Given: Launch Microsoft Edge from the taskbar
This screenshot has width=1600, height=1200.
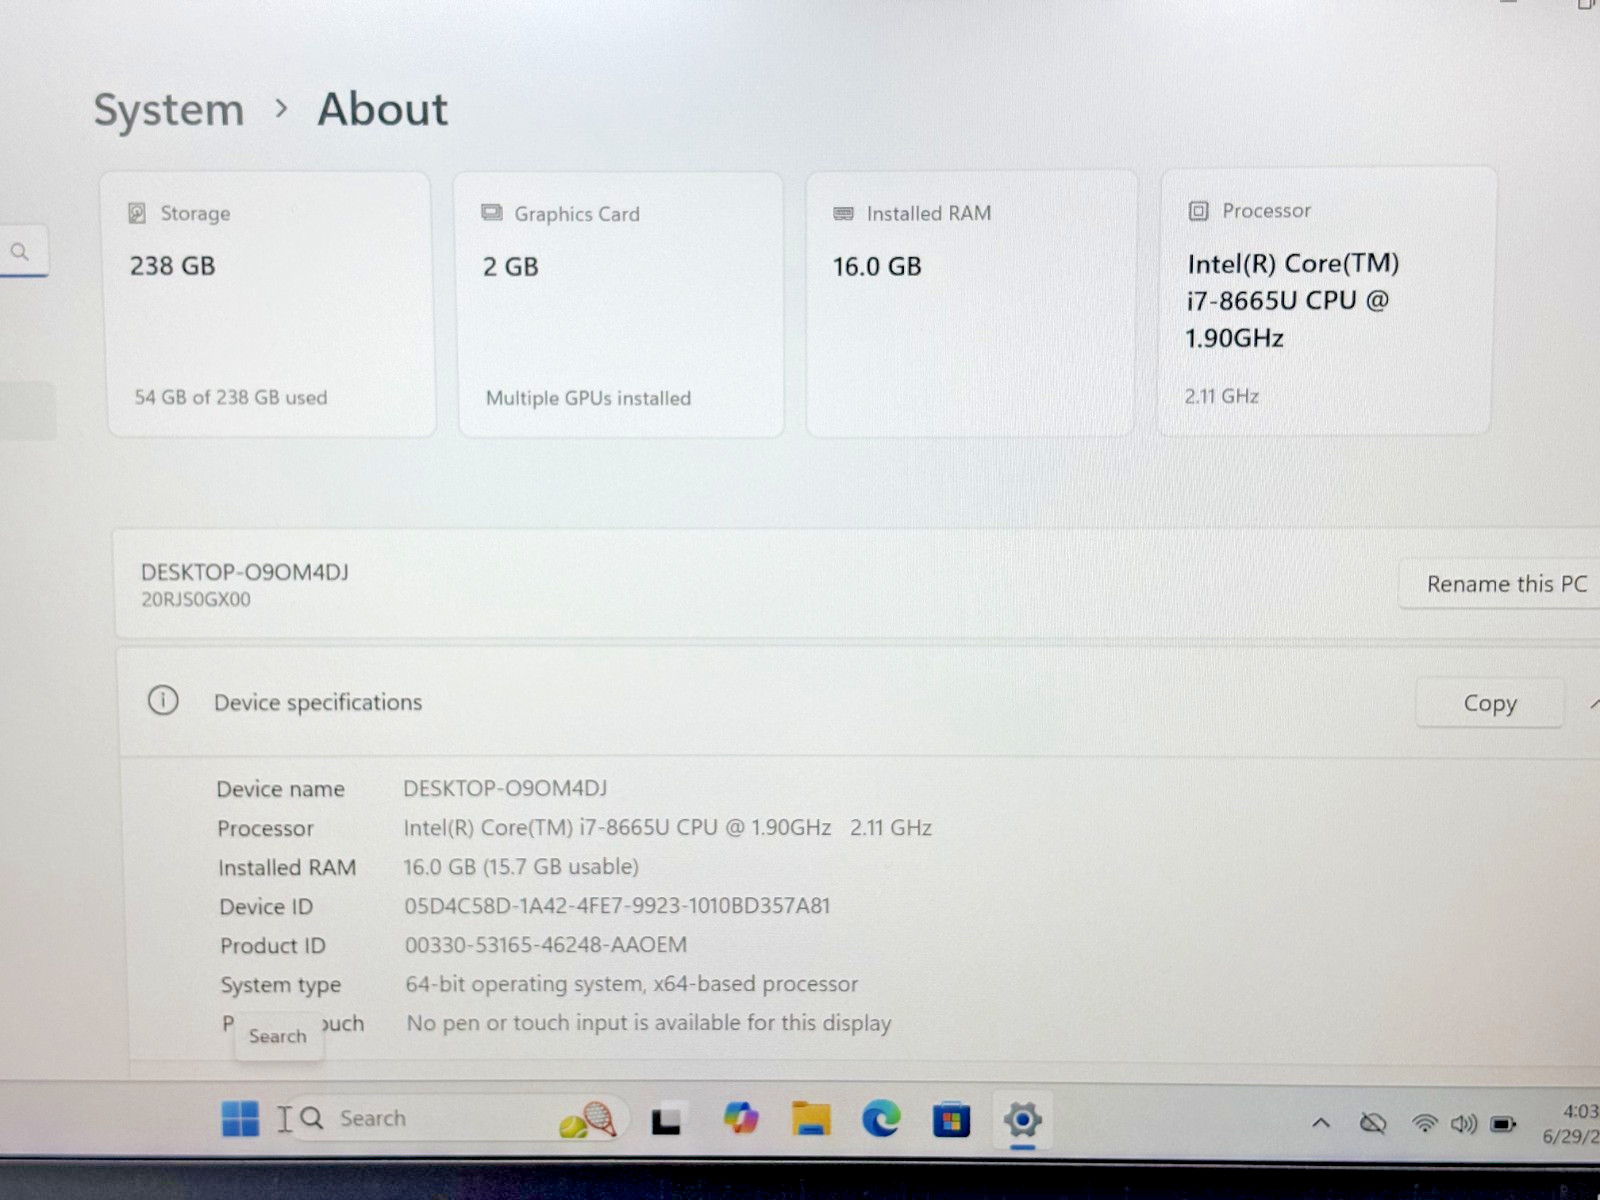Looking at the screenshot, I should tap(881, 1119).
